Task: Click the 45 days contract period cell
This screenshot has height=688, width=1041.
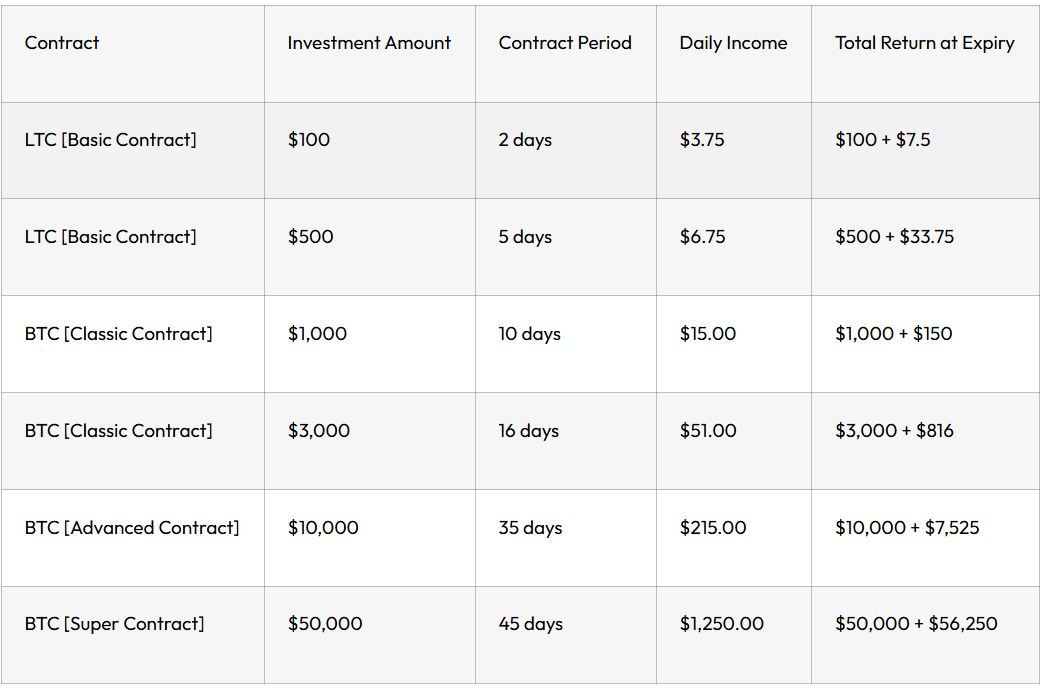Action: pyautogui.click(x=530, y=624)
